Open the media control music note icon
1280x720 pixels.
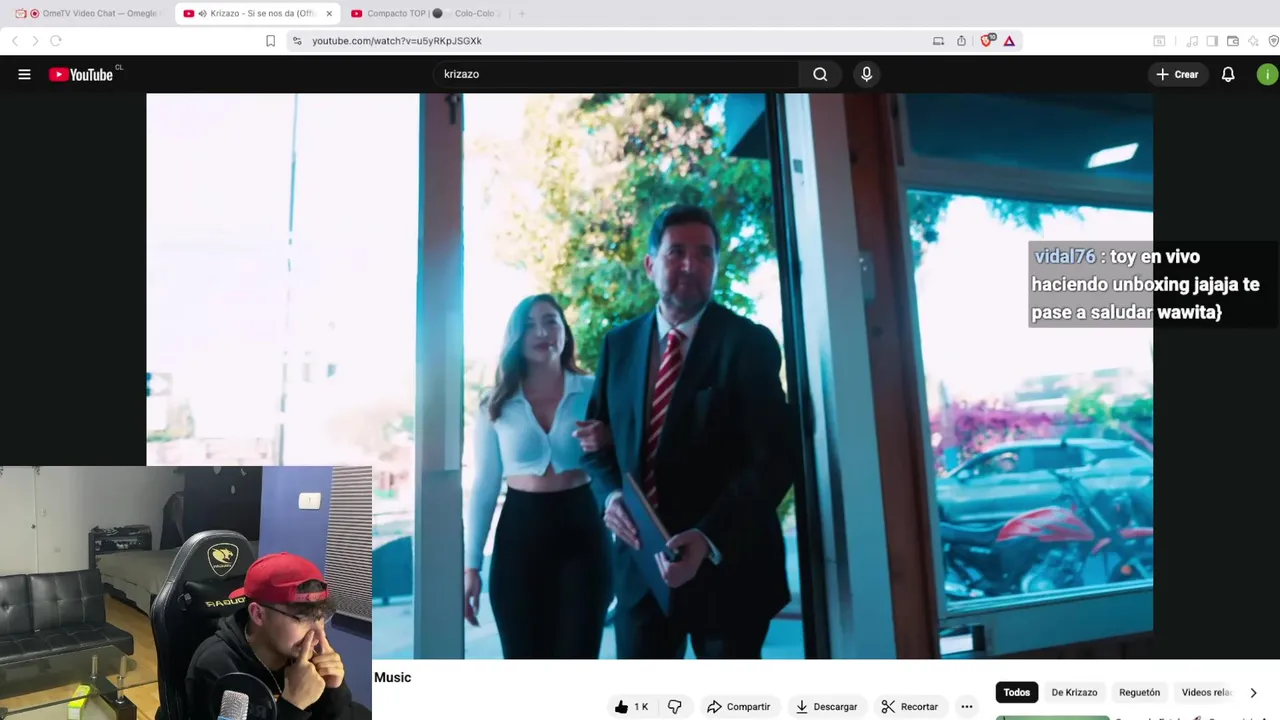click(1192, 41)
